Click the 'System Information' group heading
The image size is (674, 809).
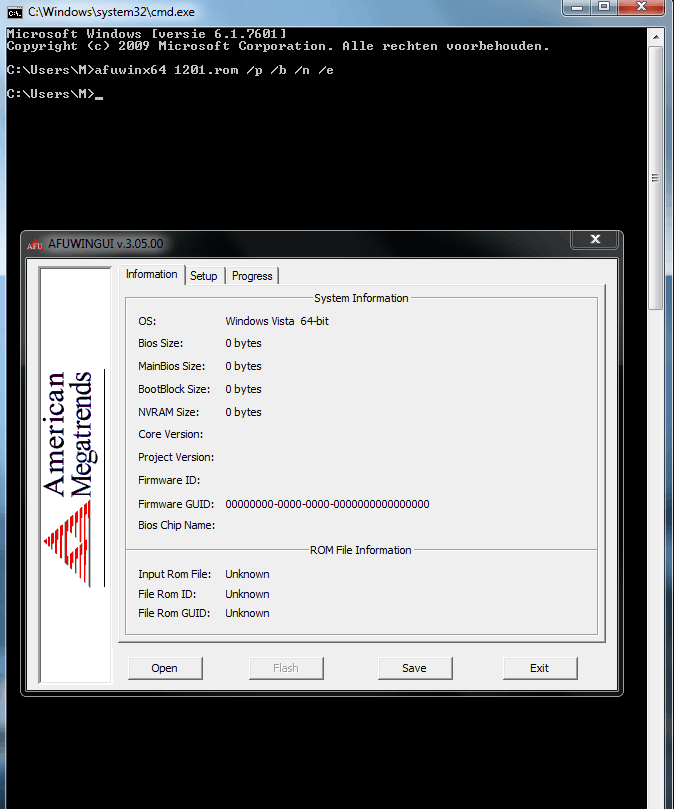361,298
